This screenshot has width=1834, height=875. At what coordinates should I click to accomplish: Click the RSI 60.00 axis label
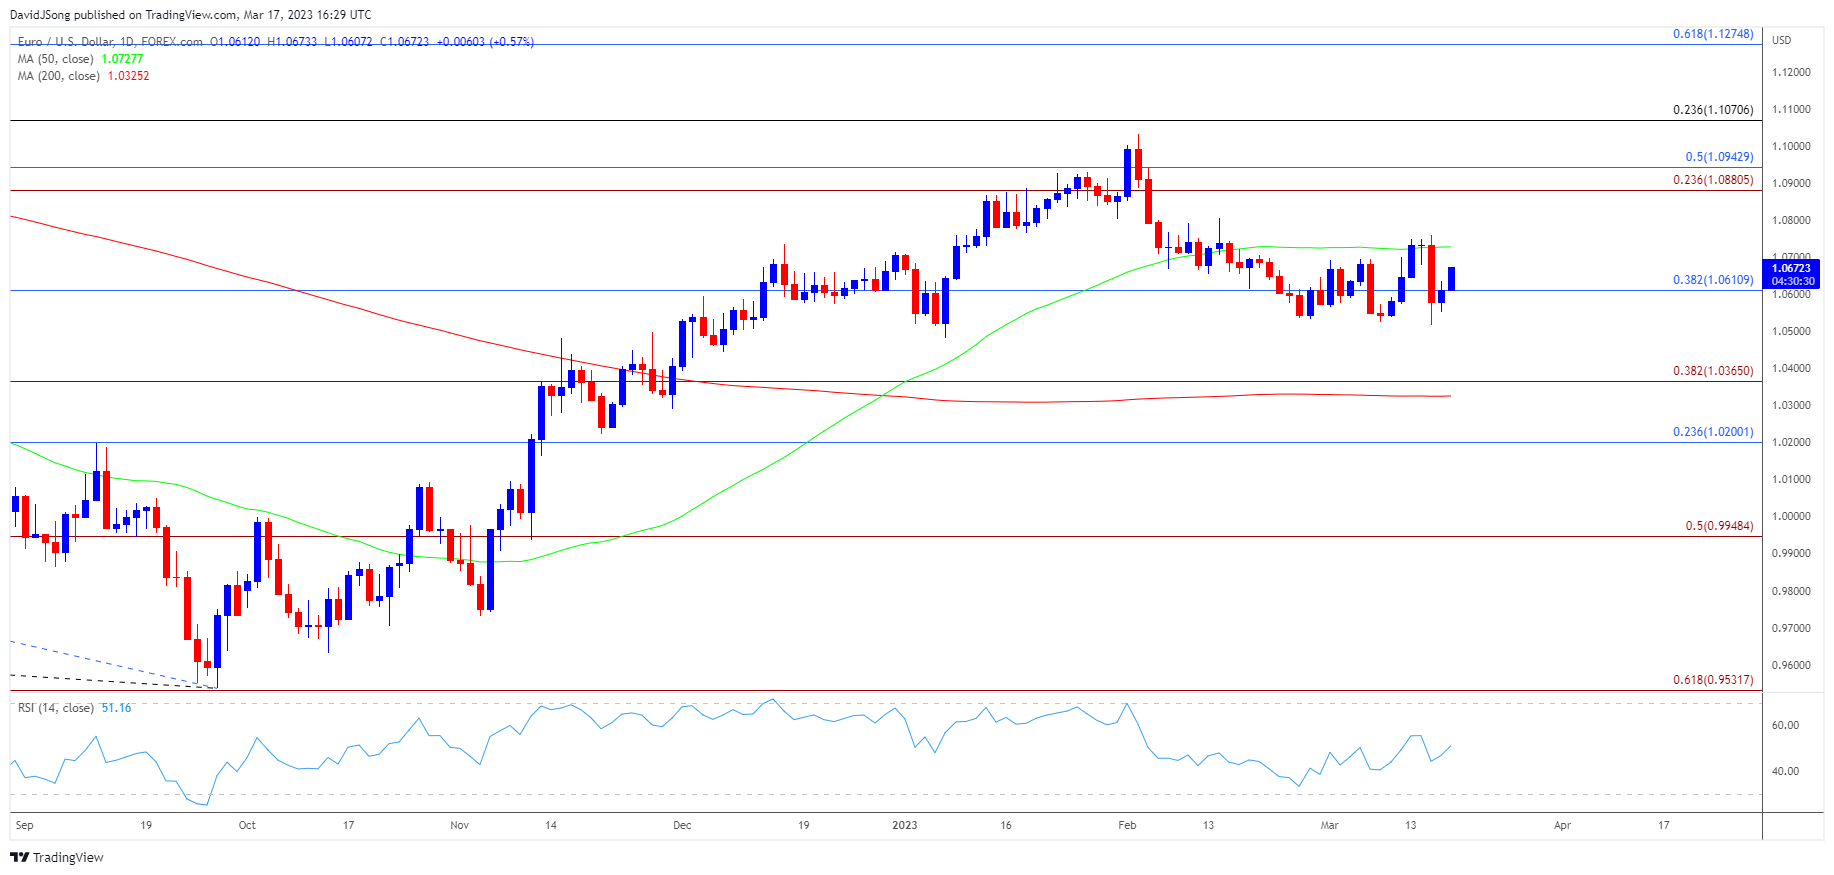pyautogui.click(x=1785, y=726)
